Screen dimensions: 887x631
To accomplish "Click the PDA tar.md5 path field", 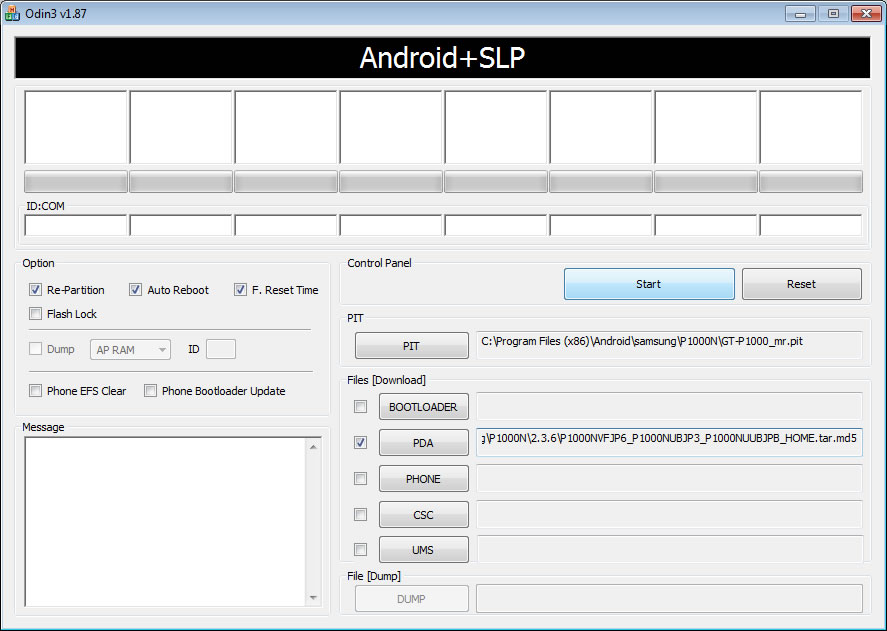I will point(669,443).
